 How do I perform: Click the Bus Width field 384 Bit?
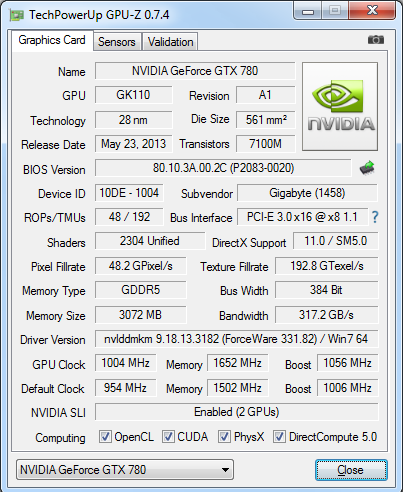point(327,290)
